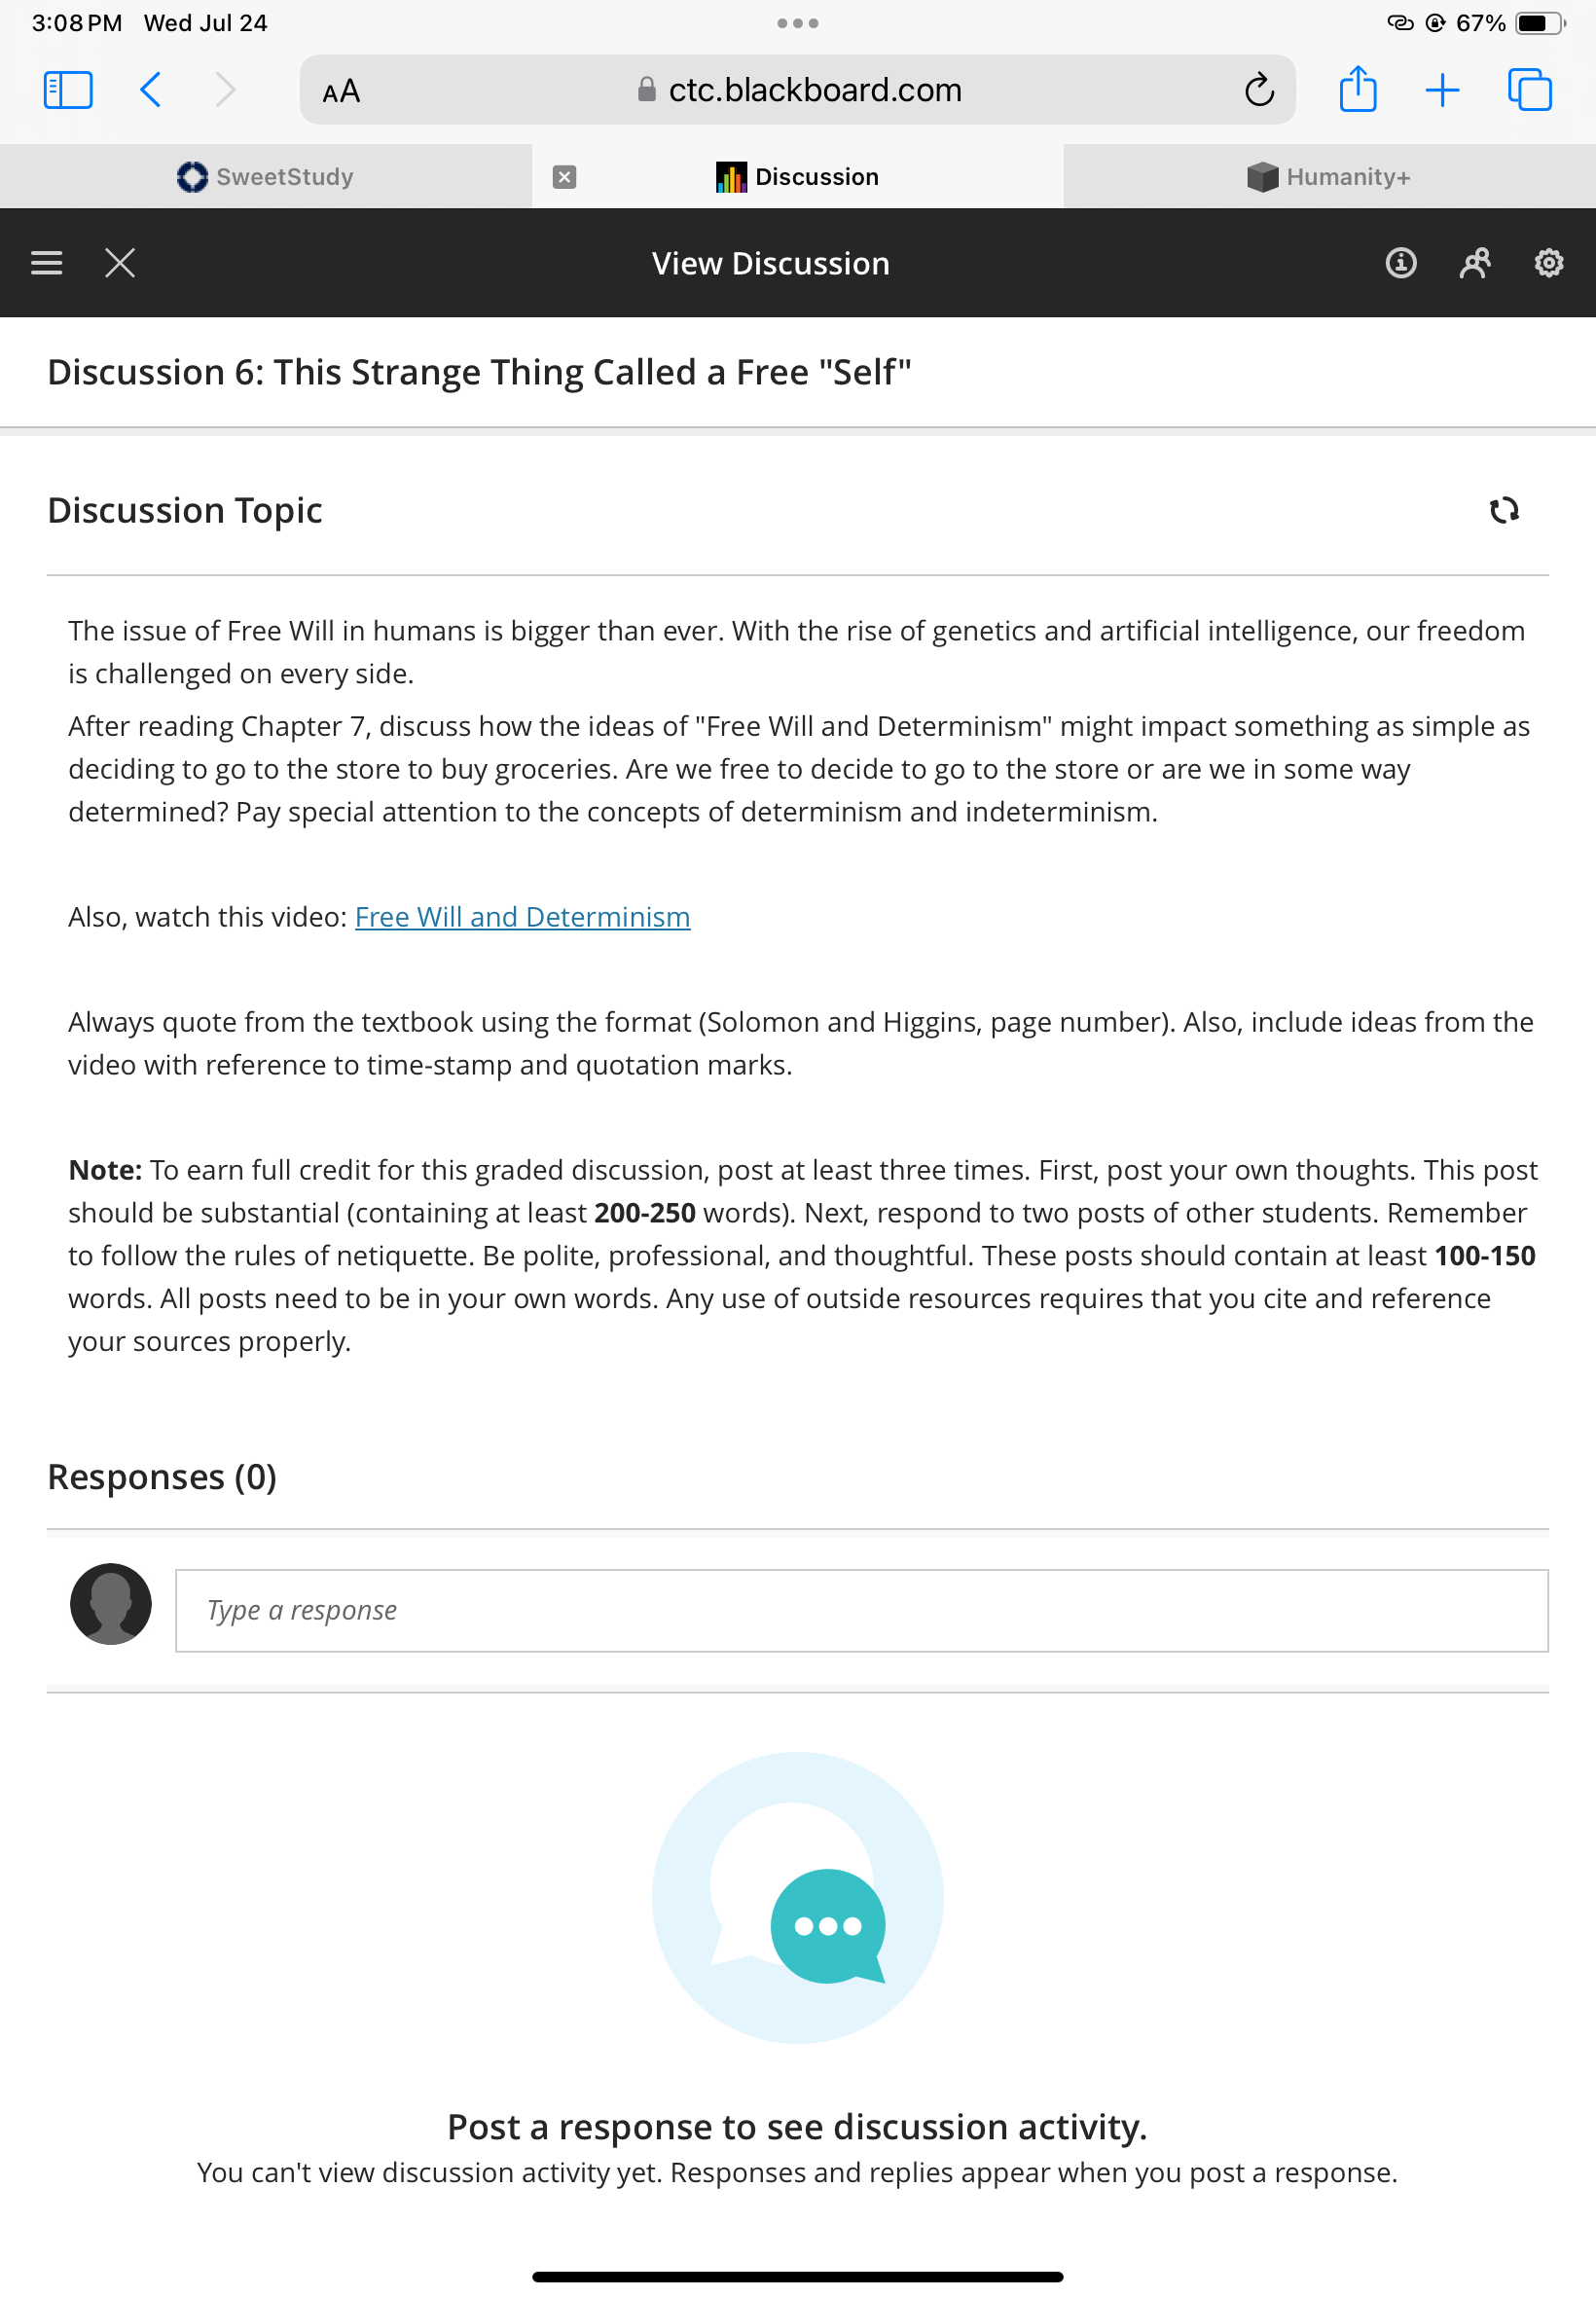Screen dimensions: 1596x2297
Task: Click the Type a response field
Action: tap(861, 1609)
